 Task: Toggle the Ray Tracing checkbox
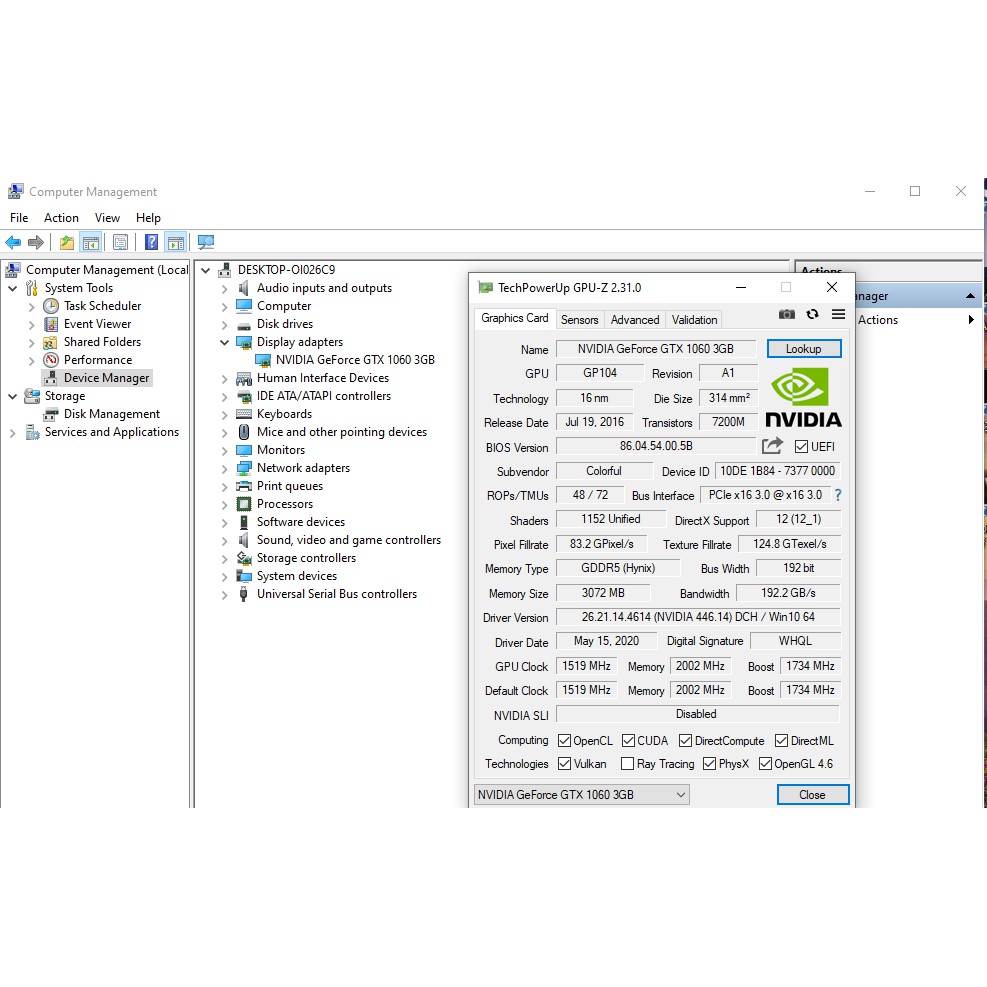click(x=627, y=764)
